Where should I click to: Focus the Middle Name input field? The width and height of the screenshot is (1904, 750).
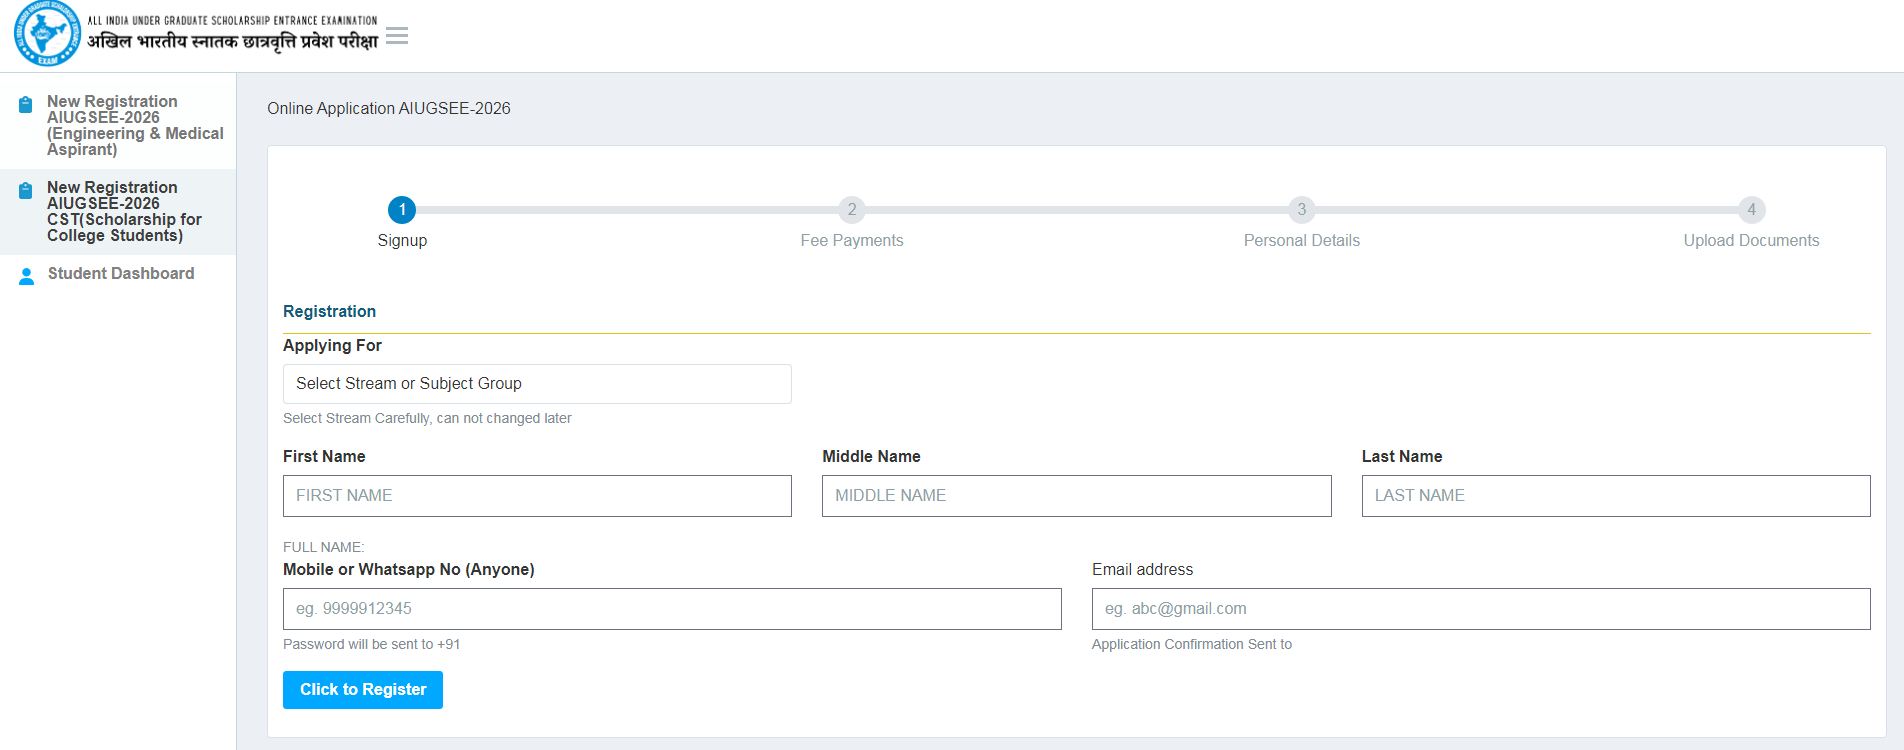point(1076,496)
